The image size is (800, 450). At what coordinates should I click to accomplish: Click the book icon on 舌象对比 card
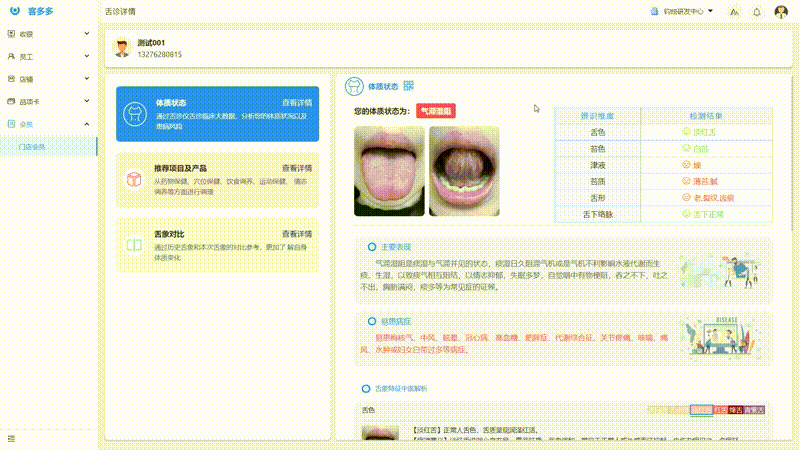pyautogui.click(x=134, y=245)
